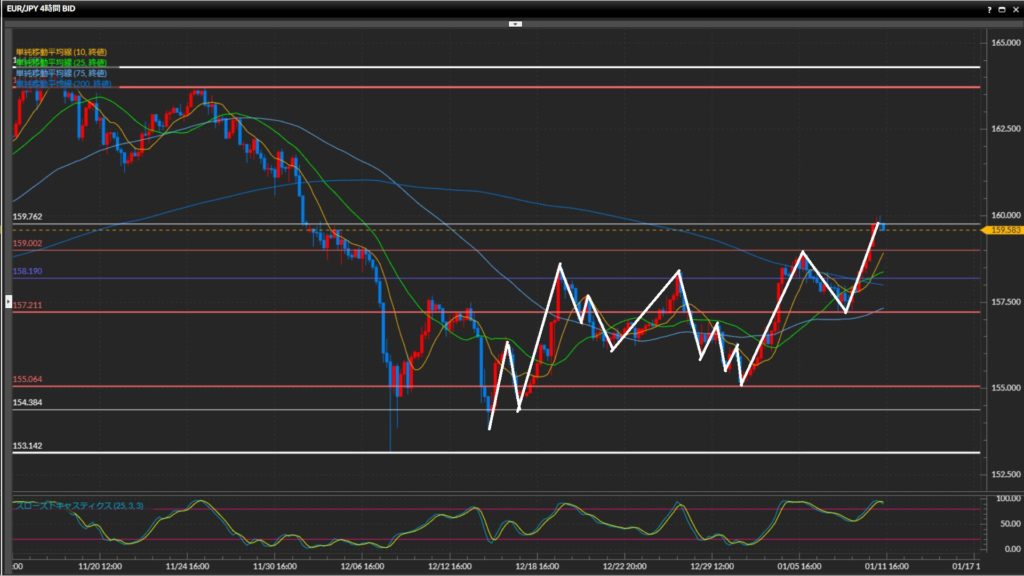The image size is (1024, 576).
Task: Click the slow stochastics indicator label
Action: pos(79,506)
